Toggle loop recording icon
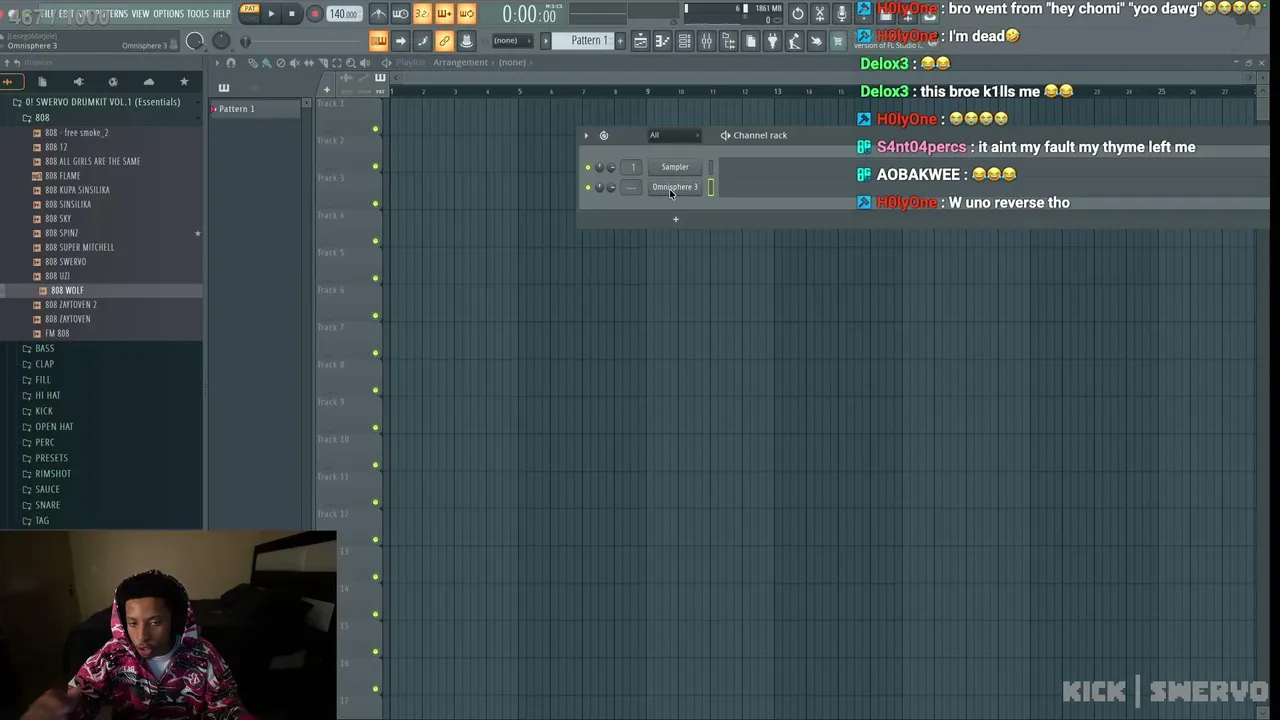Viewport: 1280px width, 720px height. click(x=466, y=14)
